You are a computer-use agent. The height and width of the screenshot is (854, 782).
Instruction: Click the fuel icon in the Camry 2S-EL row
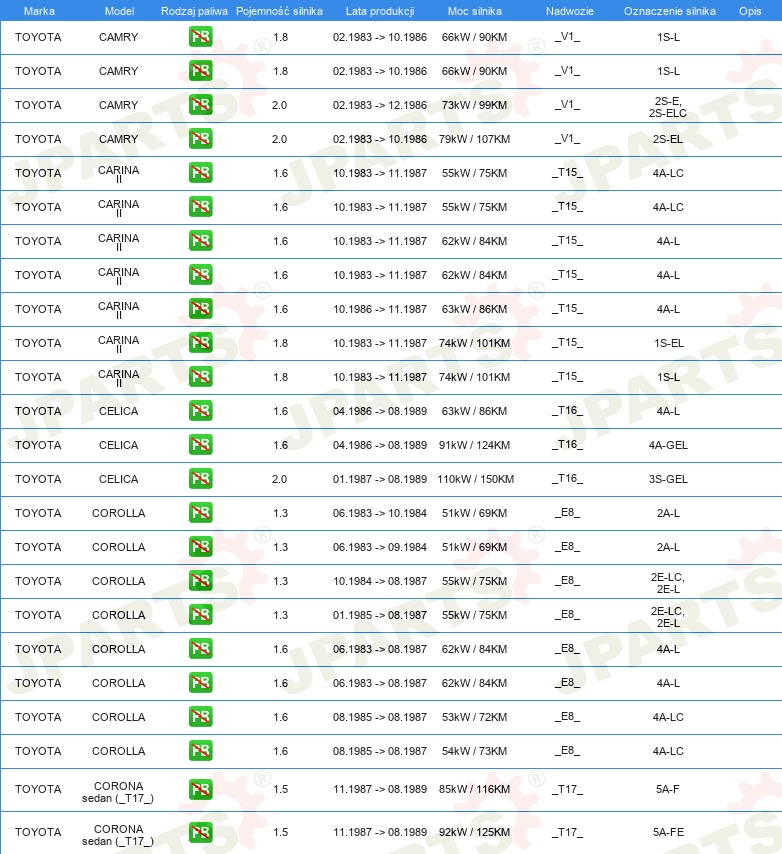(200, 139)
